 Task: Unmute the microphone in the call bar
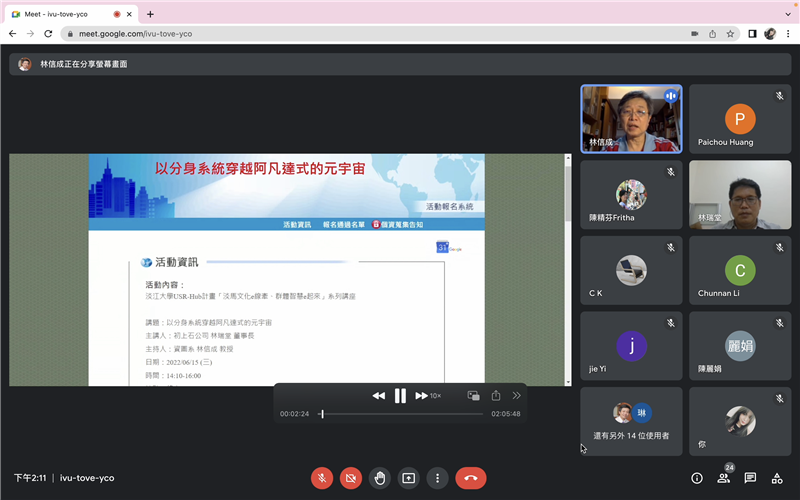tap(321, 478)
